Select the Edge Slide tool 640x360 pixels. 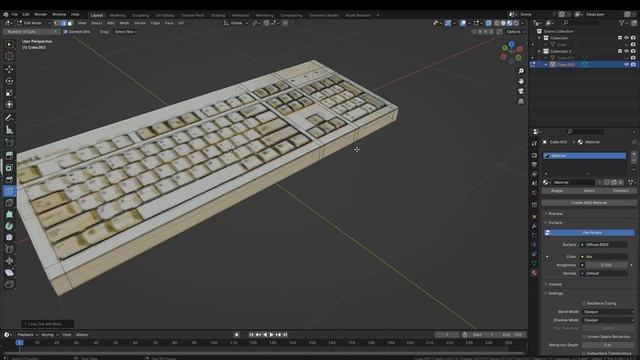tap(9, 249)
